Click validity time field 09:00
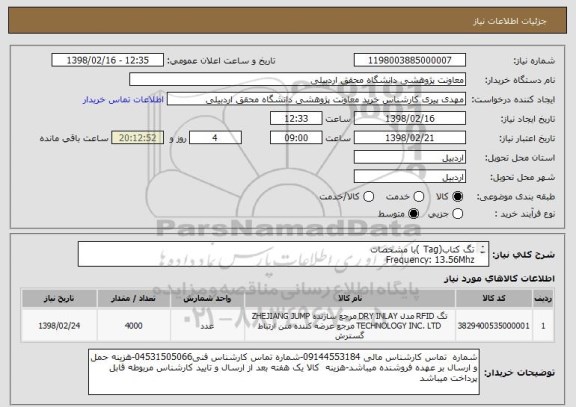This screenshot has height=407, width=576. [x=296, y=138]
